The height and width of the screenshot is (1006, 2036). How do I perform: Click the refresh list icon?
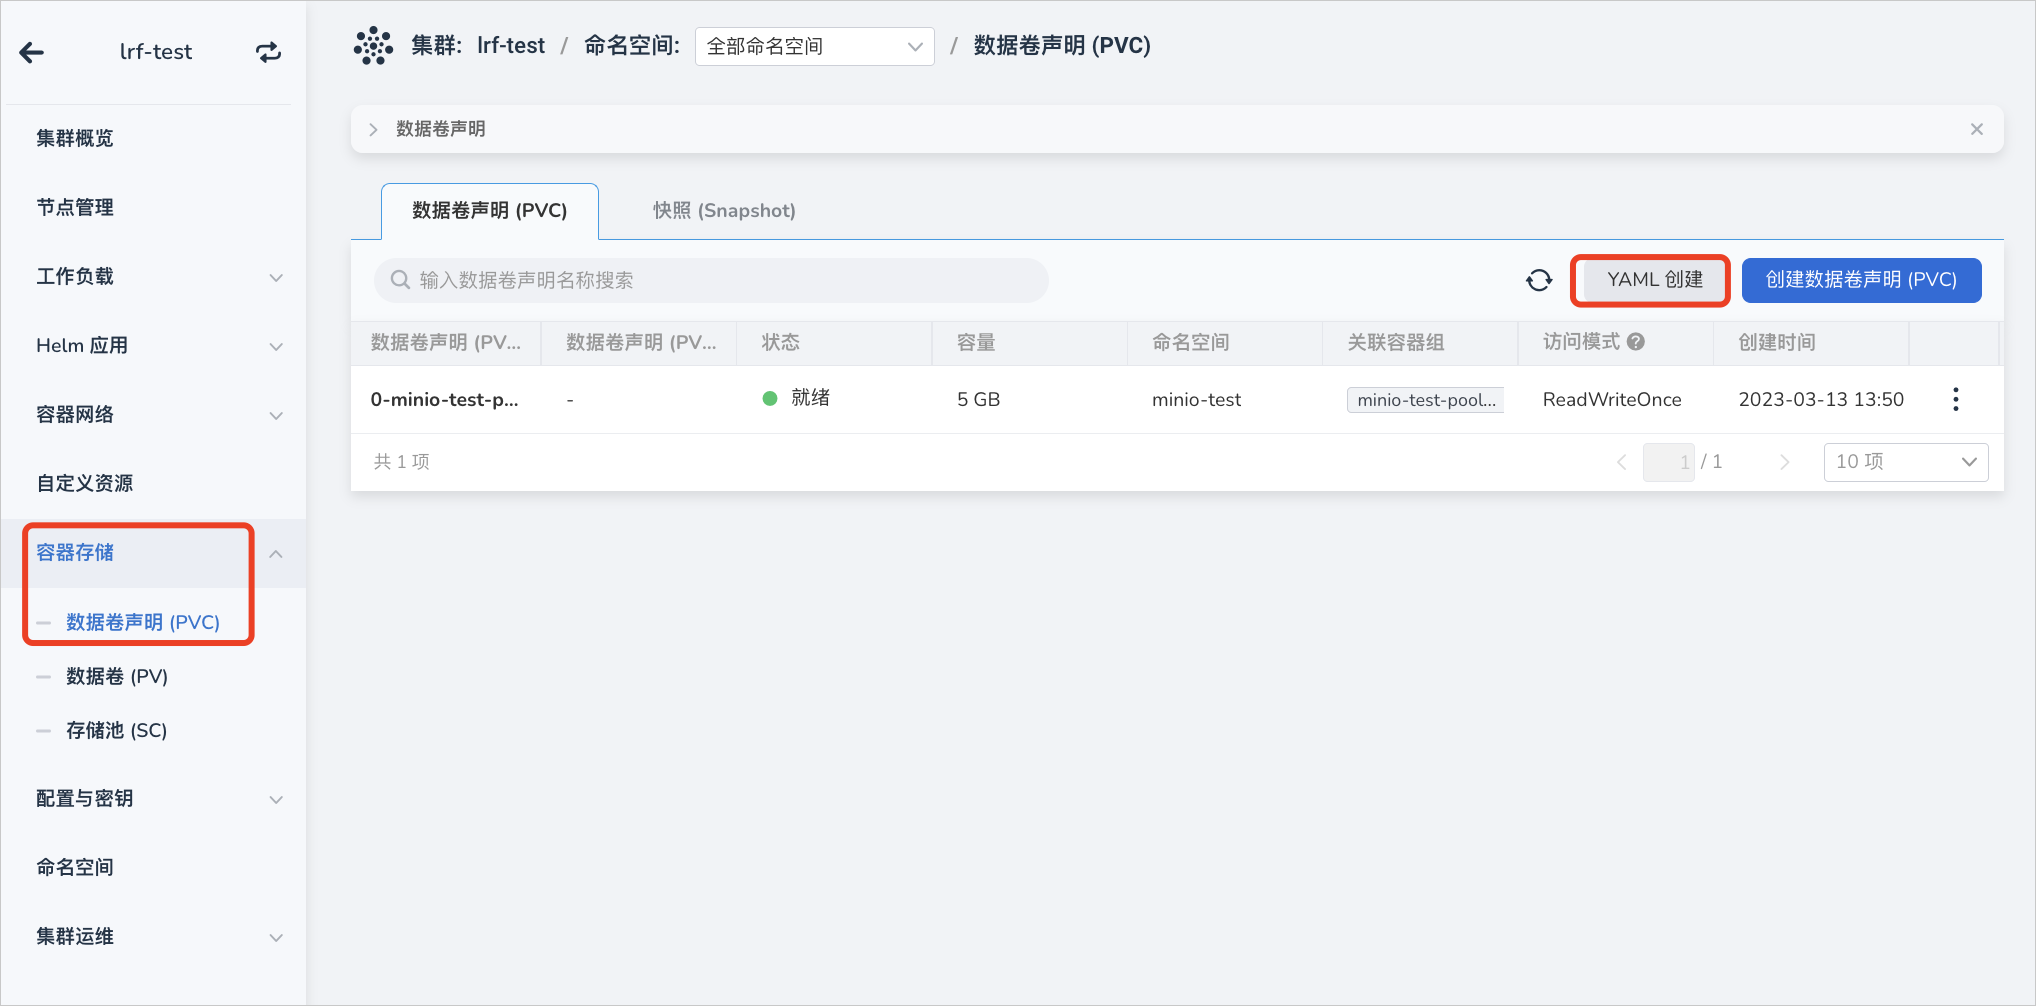click(1539, 280)
